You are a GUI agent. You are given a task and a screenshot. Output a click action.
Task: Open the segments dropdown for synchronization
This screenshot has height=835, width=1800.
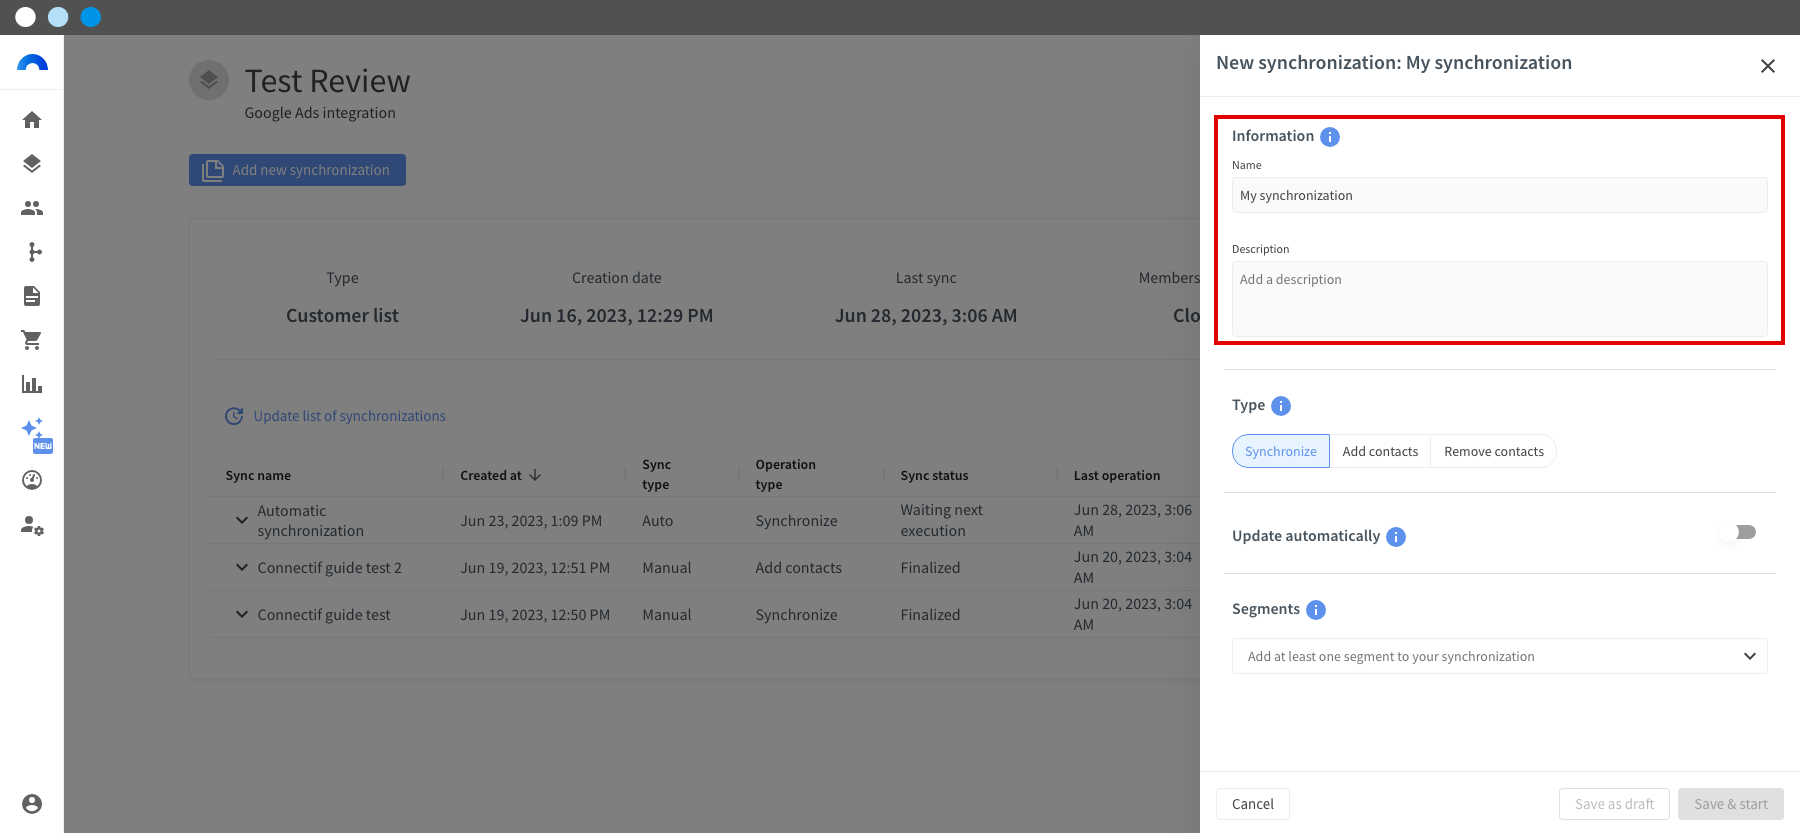point(1499,656)
